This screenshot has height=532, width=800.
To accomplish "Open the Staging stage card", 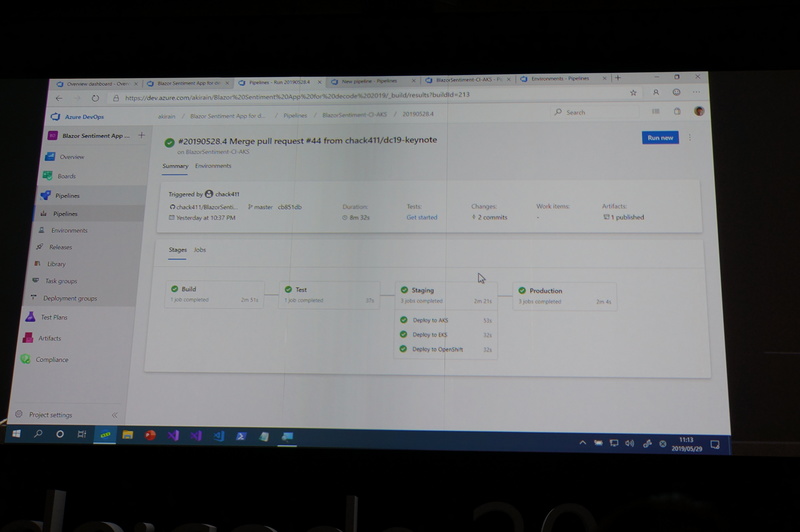I will pos(446,295).
